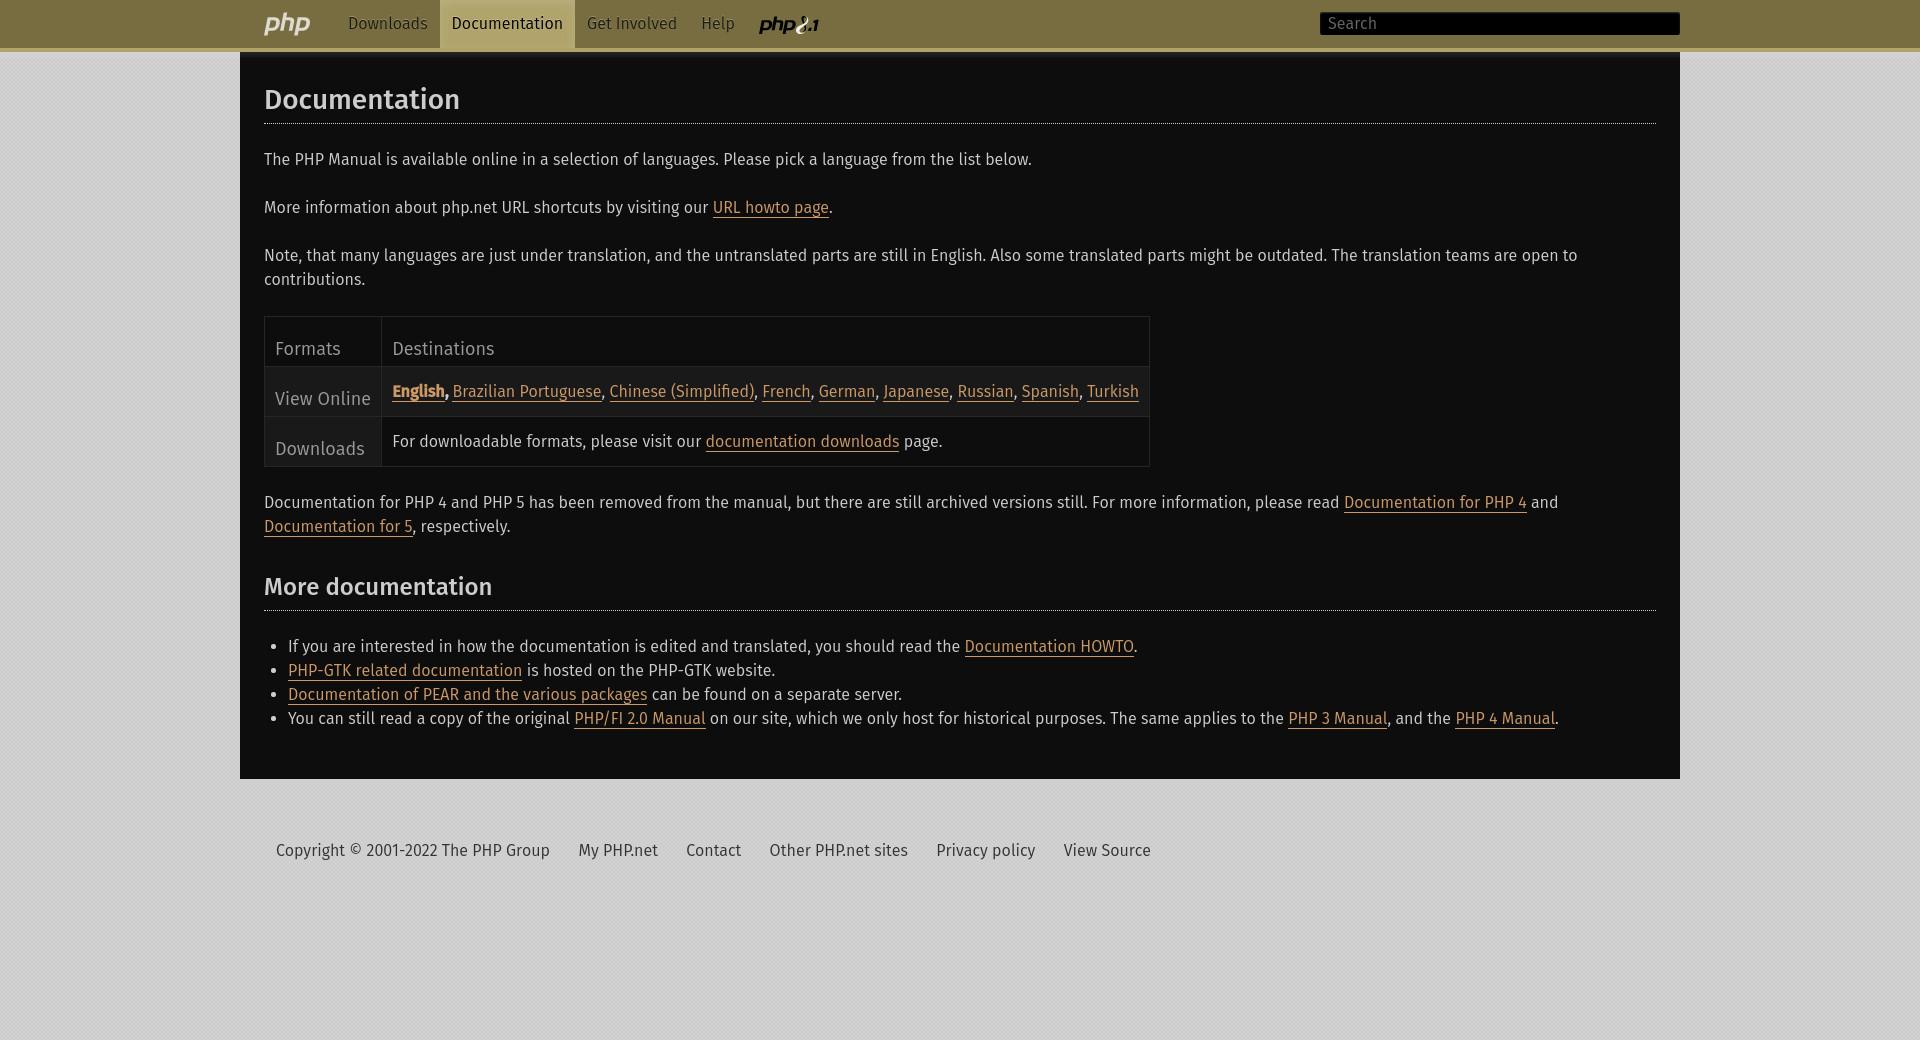
Task: Open the PHP/FI 2.0 Manual link
Action: point(640,719)
